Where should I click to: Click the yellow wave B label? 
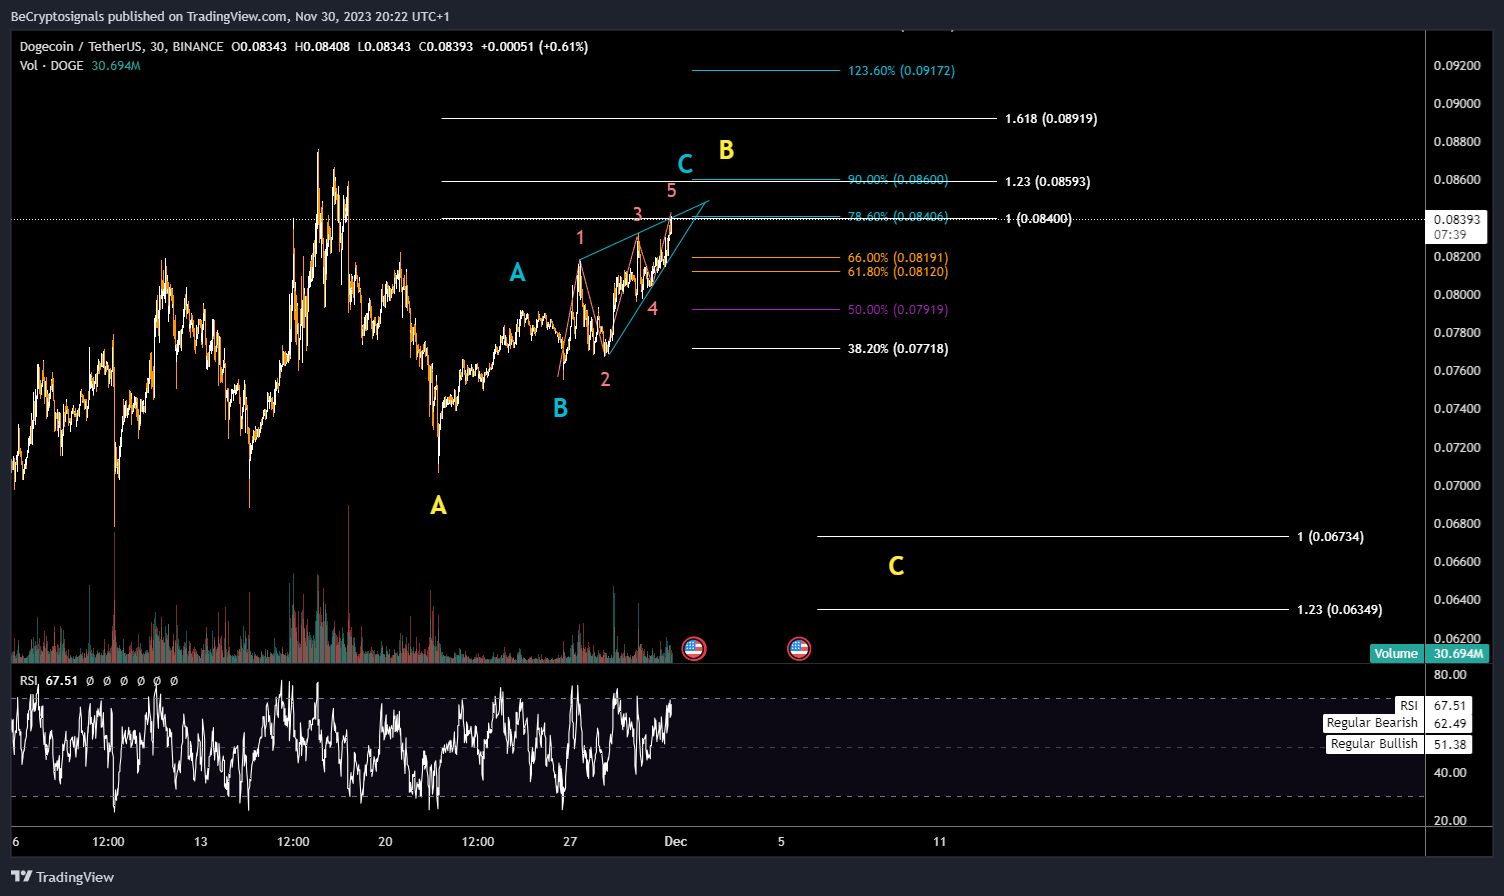coord(726,150)
